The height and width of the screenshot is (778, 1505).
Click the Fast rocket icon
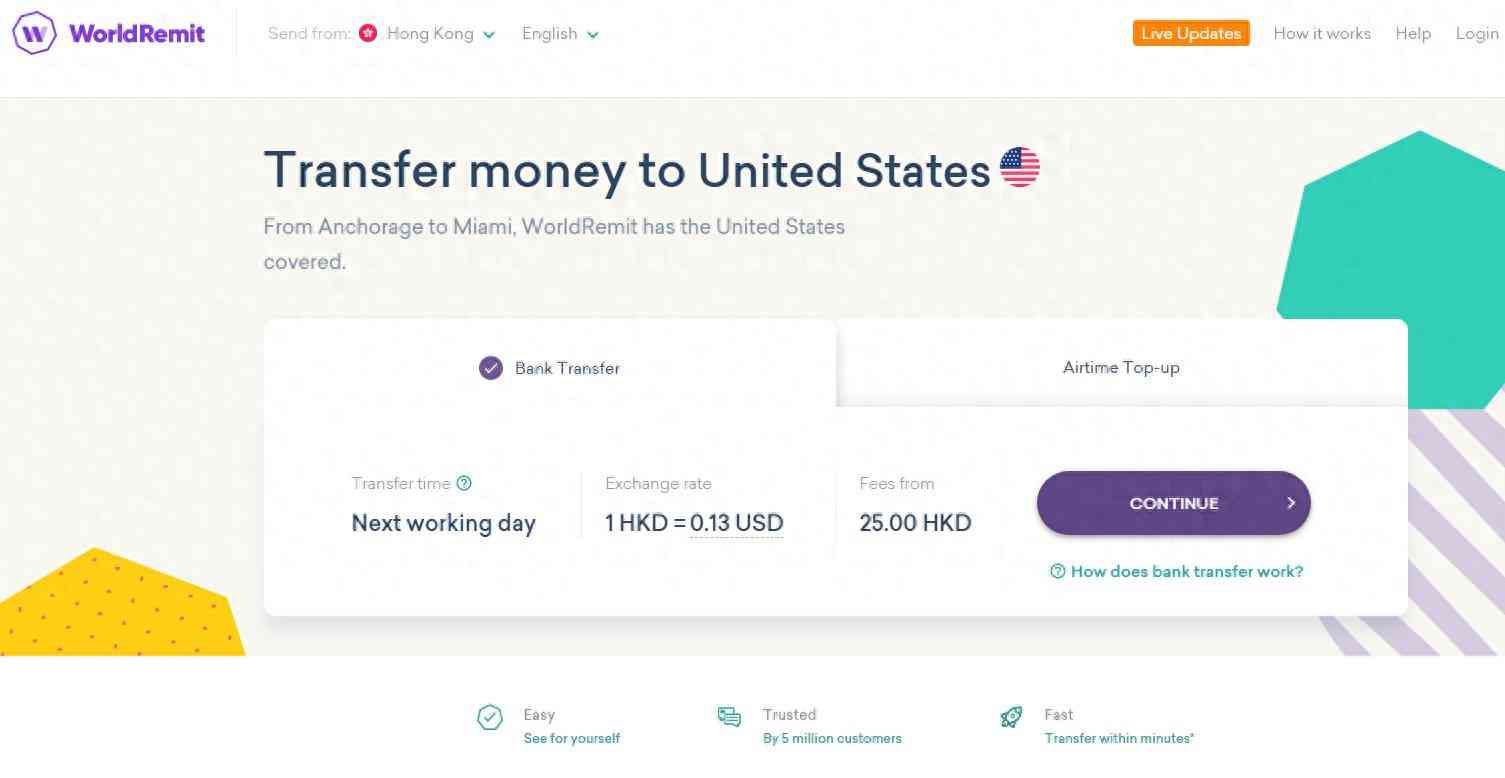pyautogui.click(x=1011, y=716)
